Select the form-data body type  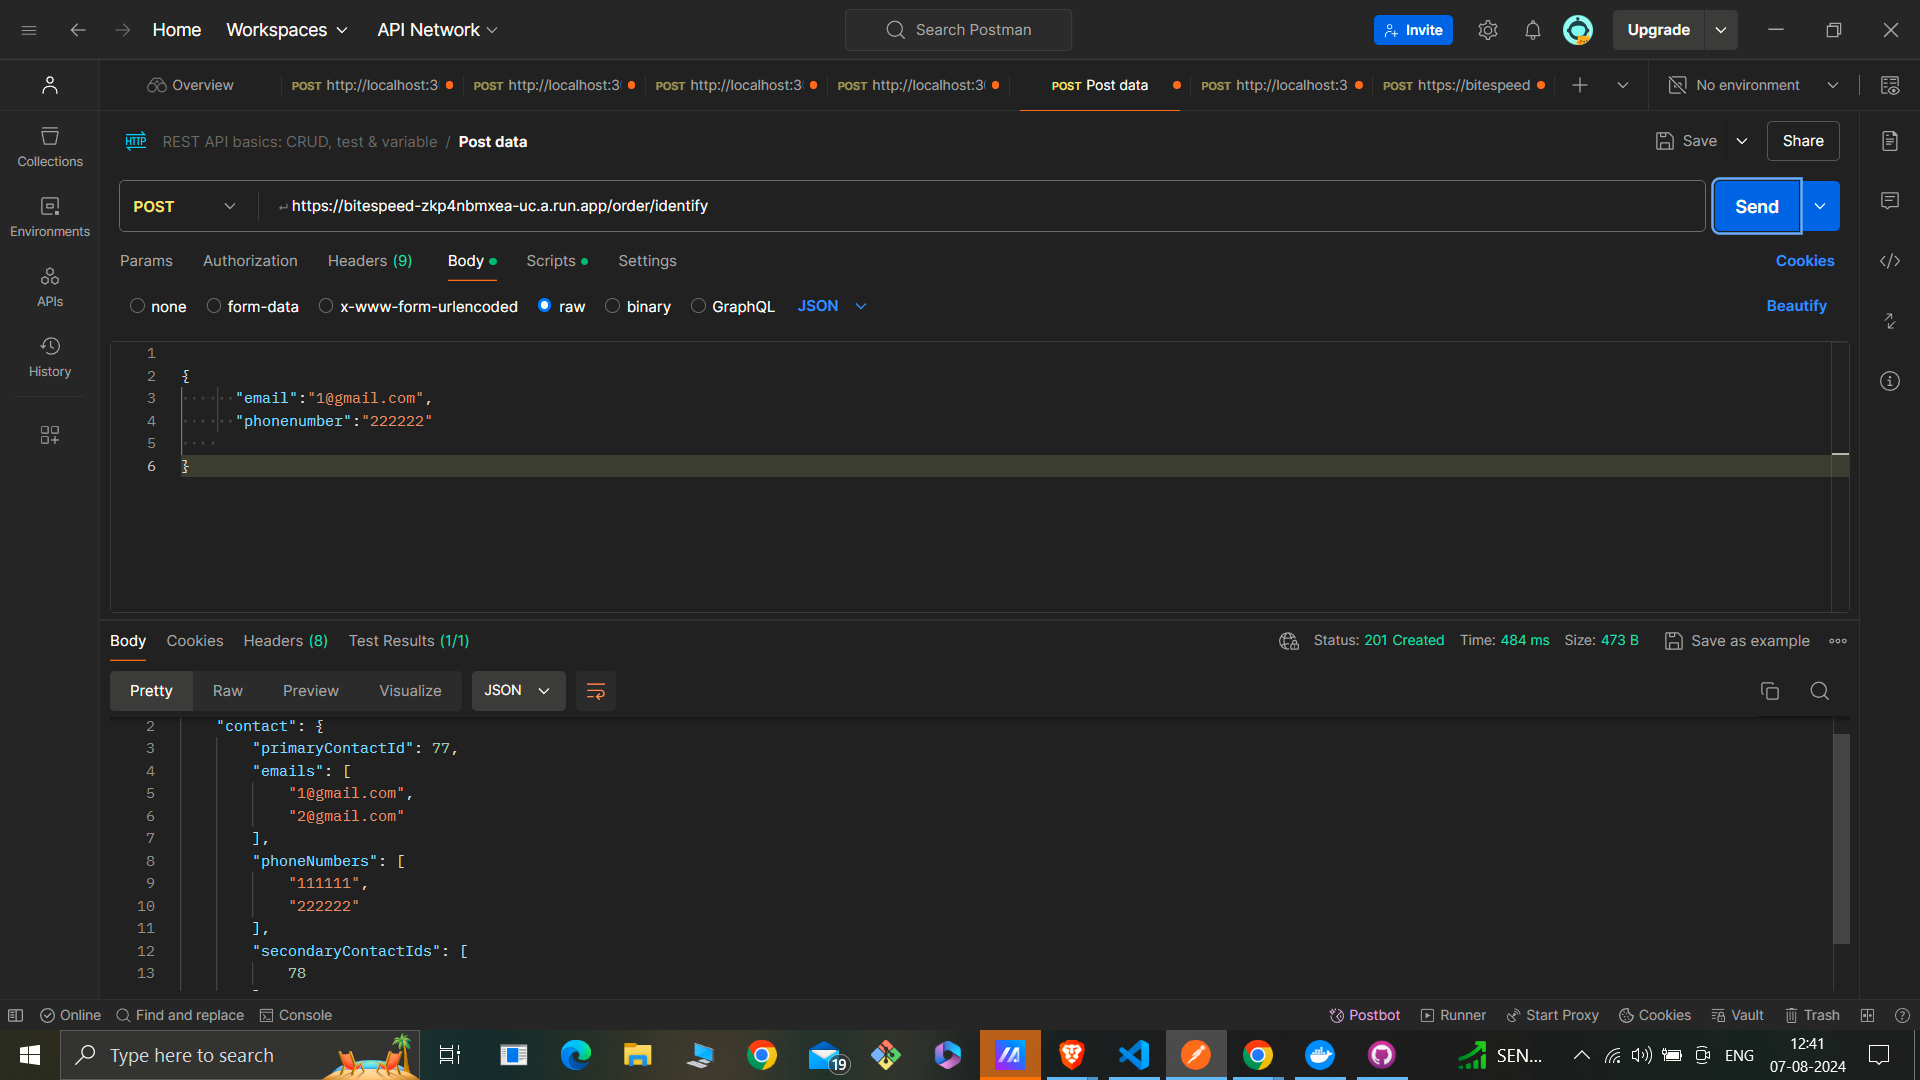pyautogui.click(x=214, y=306)
